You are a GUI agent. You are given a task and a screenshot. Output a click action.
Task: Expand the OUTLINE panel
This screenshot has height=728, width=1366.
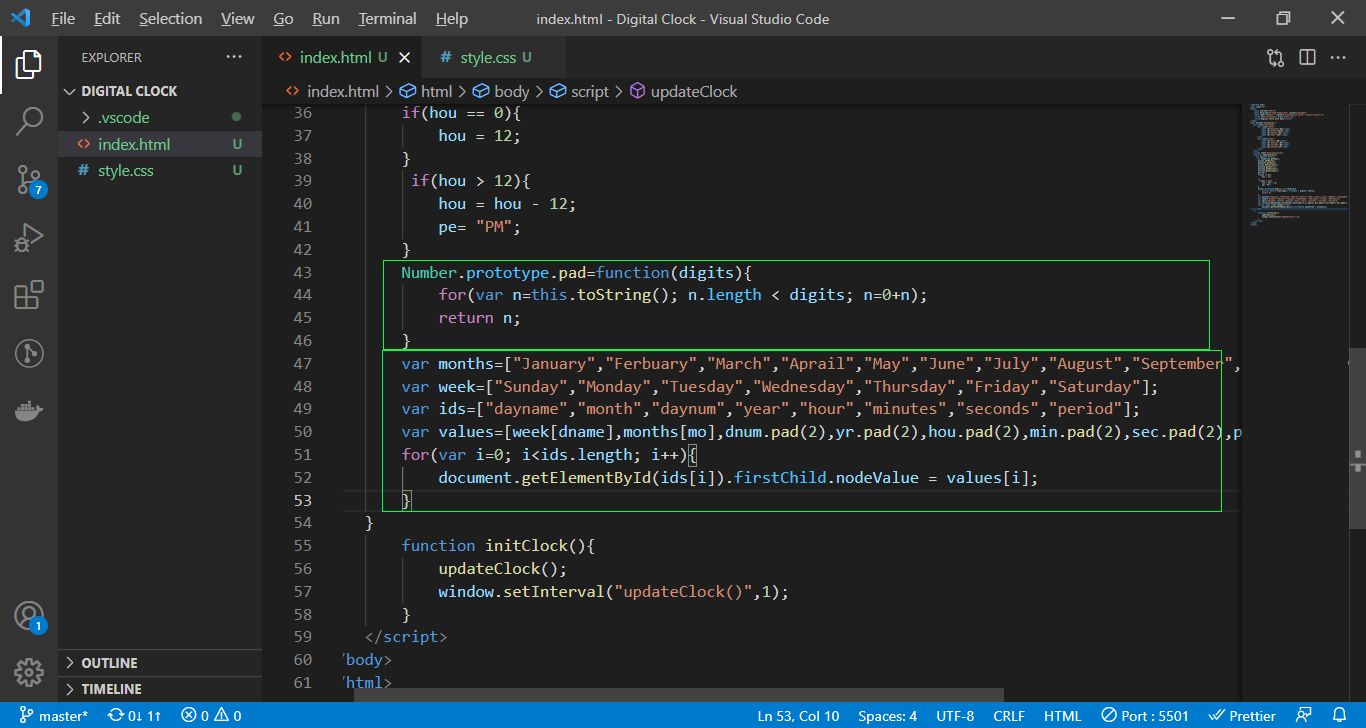(x=160, y=663)
